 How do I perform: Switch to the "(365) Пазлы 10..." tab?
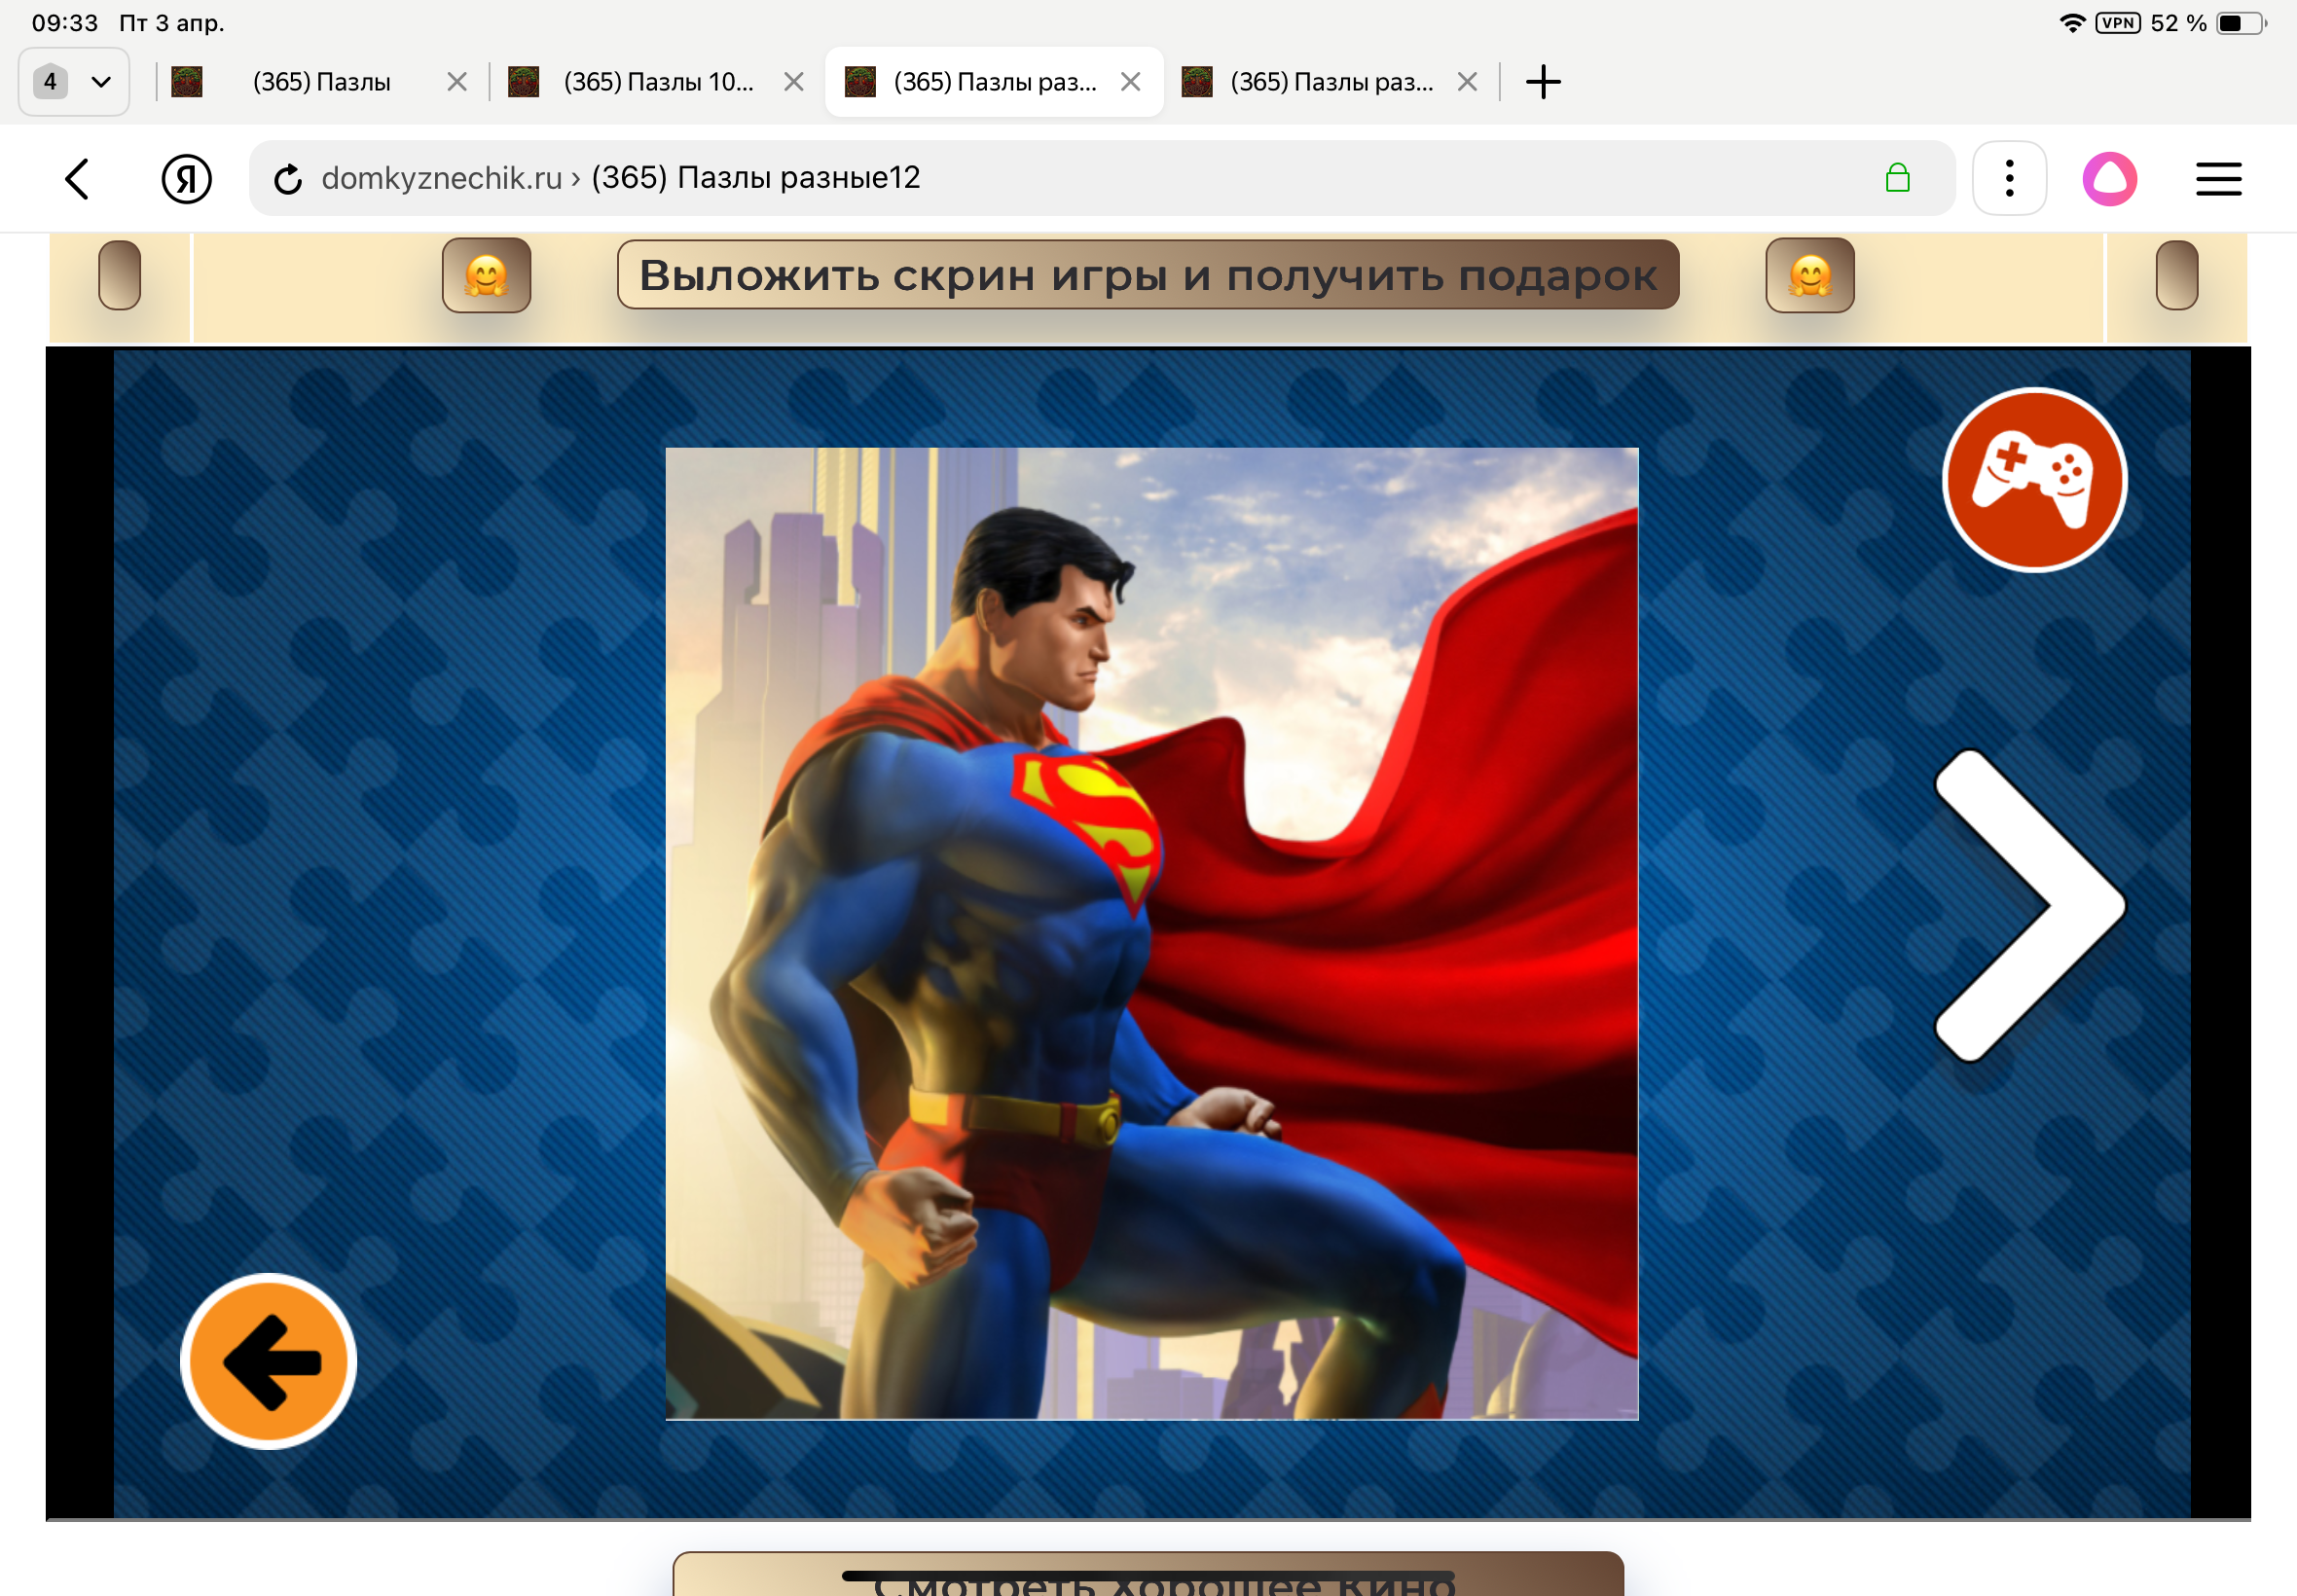pyautogui.click(x=656, y=82)
